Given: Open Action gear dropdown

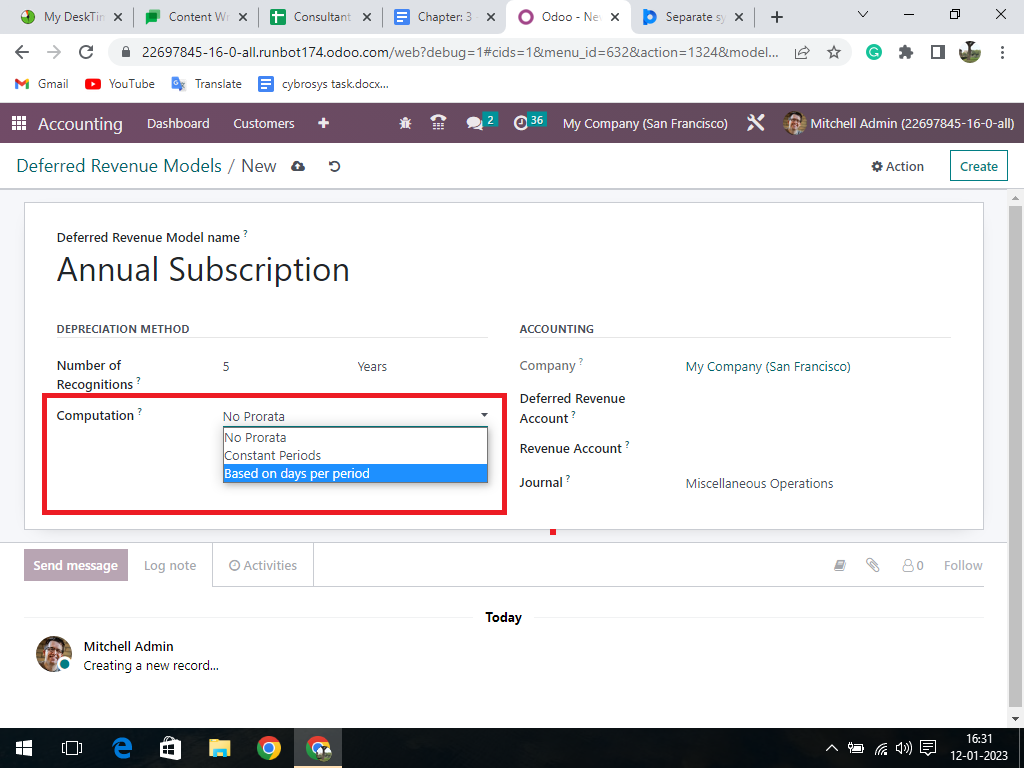Looking at the screenshot, I should coord(897,167).
